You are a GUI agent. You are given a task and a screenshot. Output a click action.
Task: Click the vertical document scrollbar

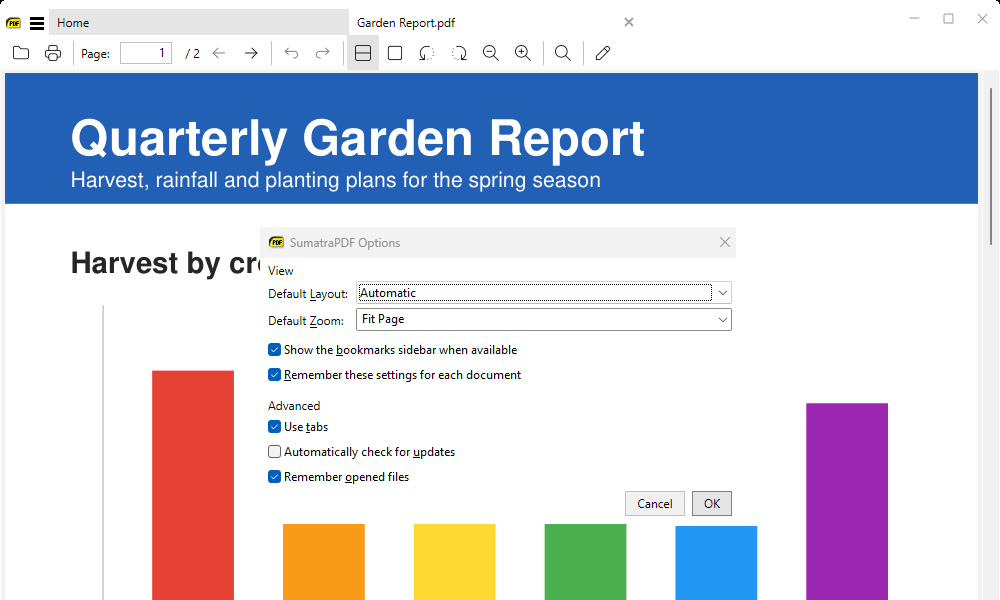(991, 166)
